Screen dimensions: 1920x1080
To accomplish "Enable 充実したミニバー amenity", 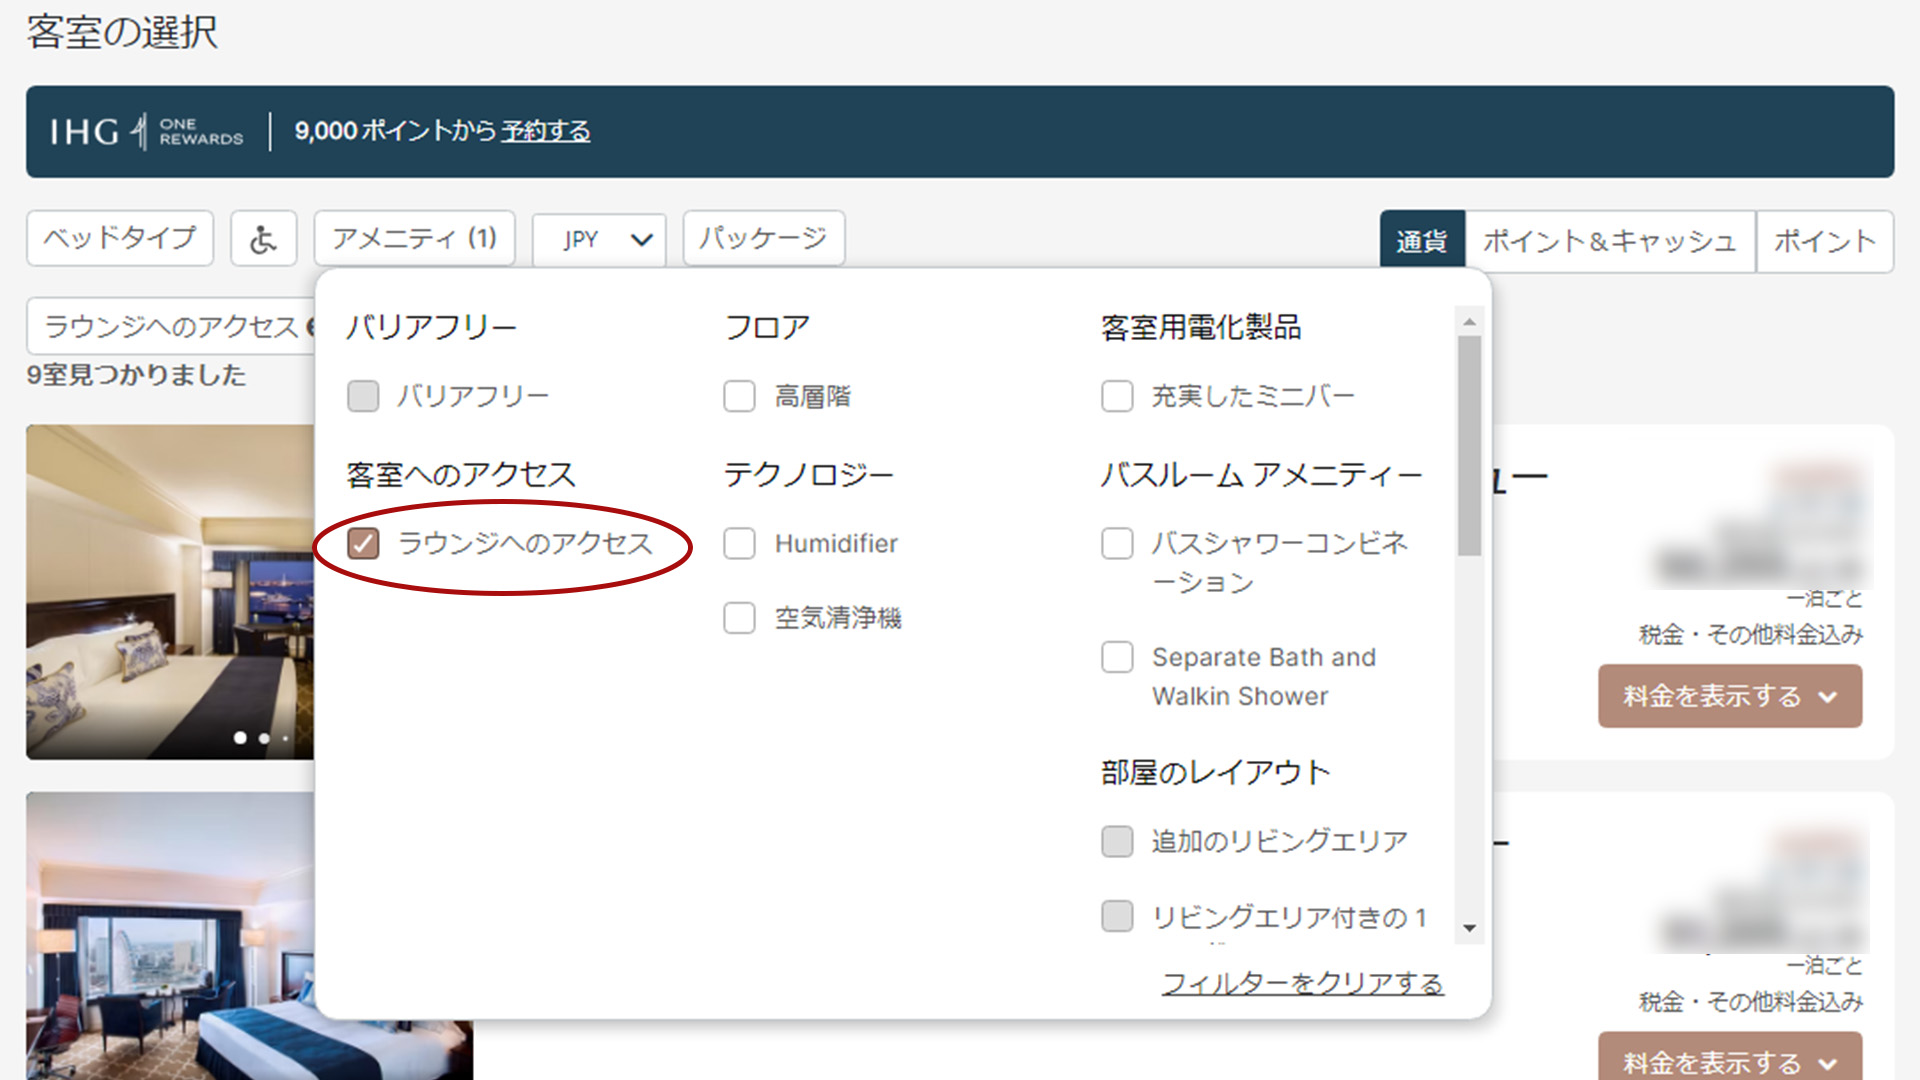I will click(x=1116, y=395).
